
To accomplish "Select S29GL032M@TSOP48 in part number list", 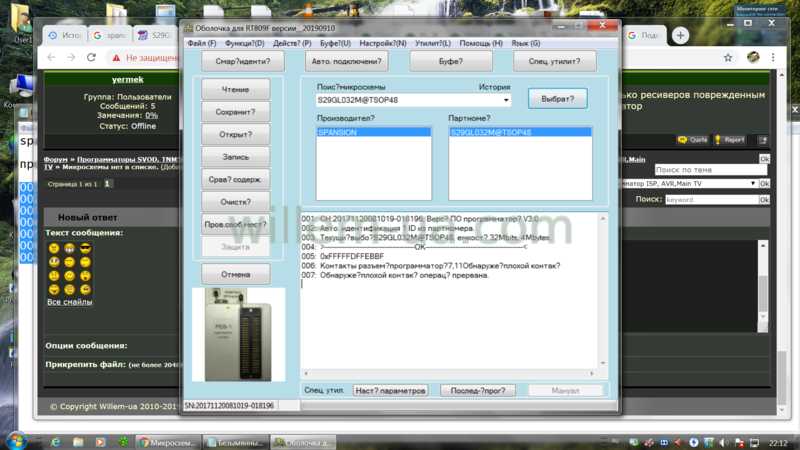I will [520, 132].
